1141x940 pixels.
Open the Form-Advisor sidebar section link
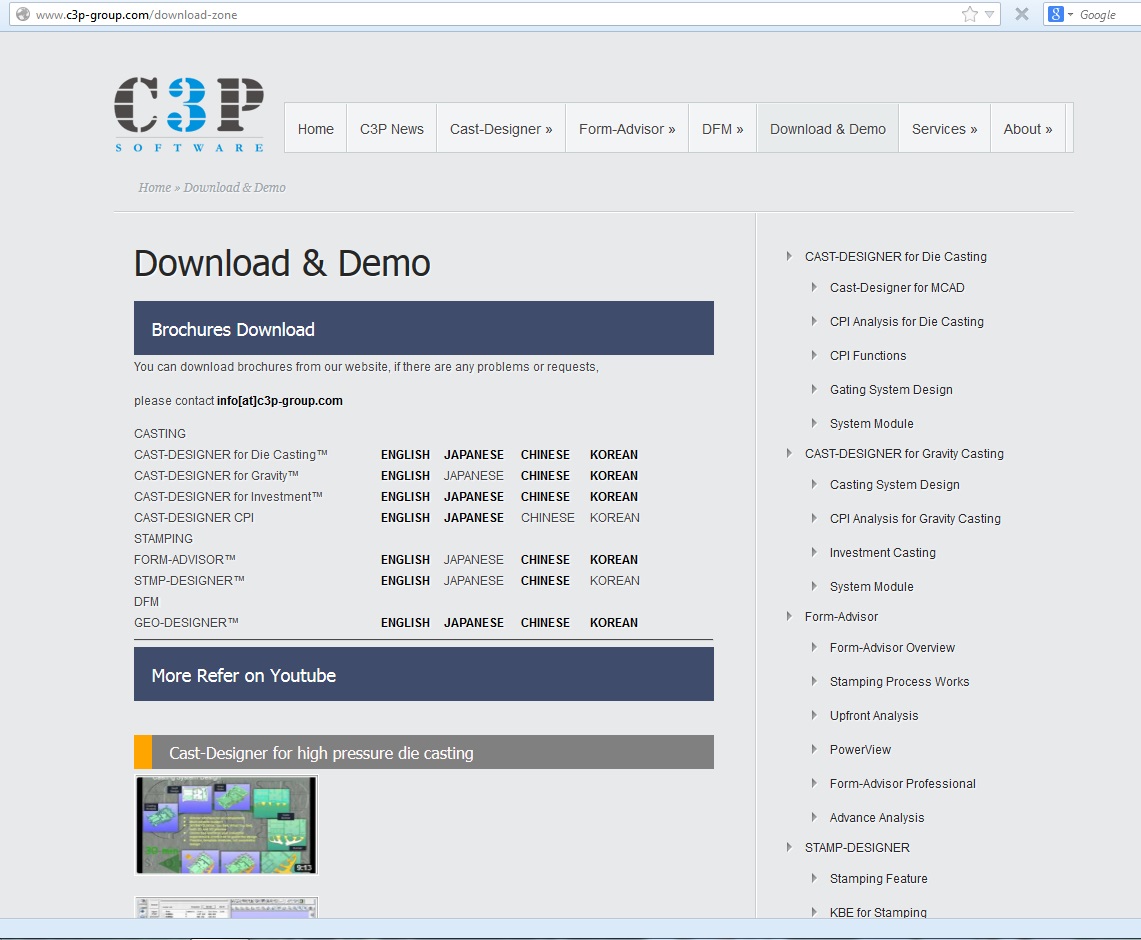pos(841,617)
